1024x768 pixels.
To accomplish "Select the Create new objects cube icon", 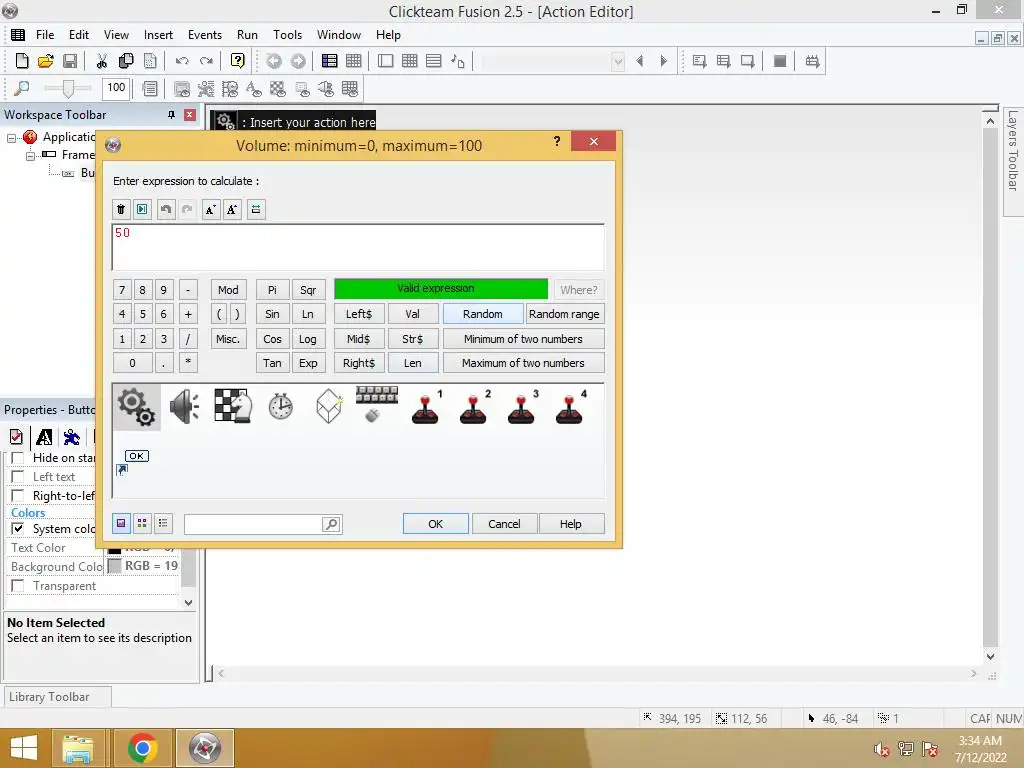I will point(329,406).
